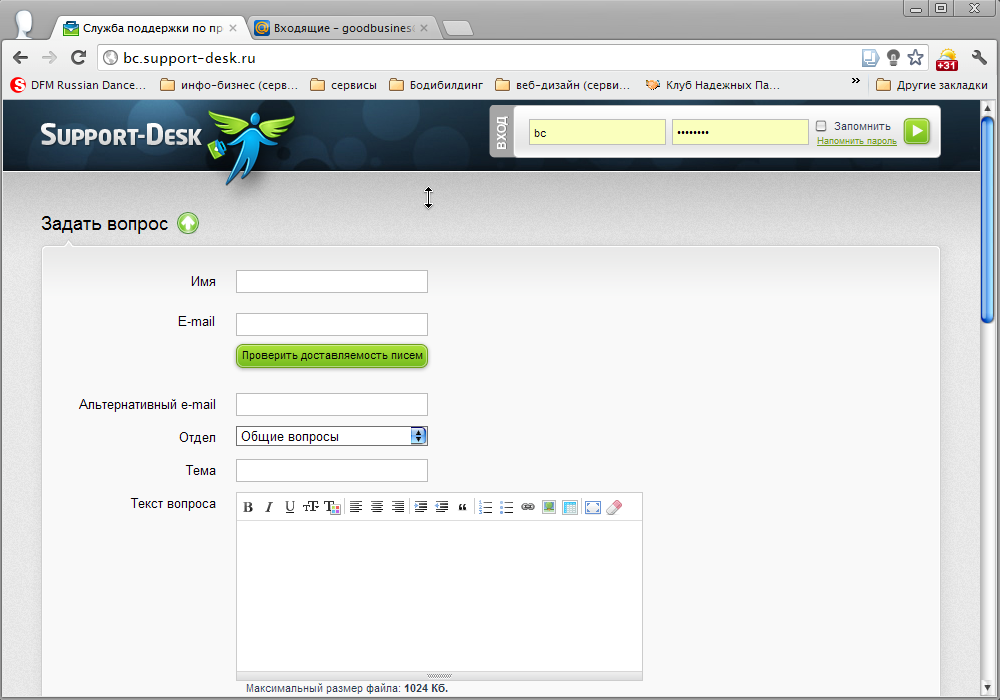Open the Chrome wrench settings menu
Screen dimensions: 1000x700
(x=979, y=57)
